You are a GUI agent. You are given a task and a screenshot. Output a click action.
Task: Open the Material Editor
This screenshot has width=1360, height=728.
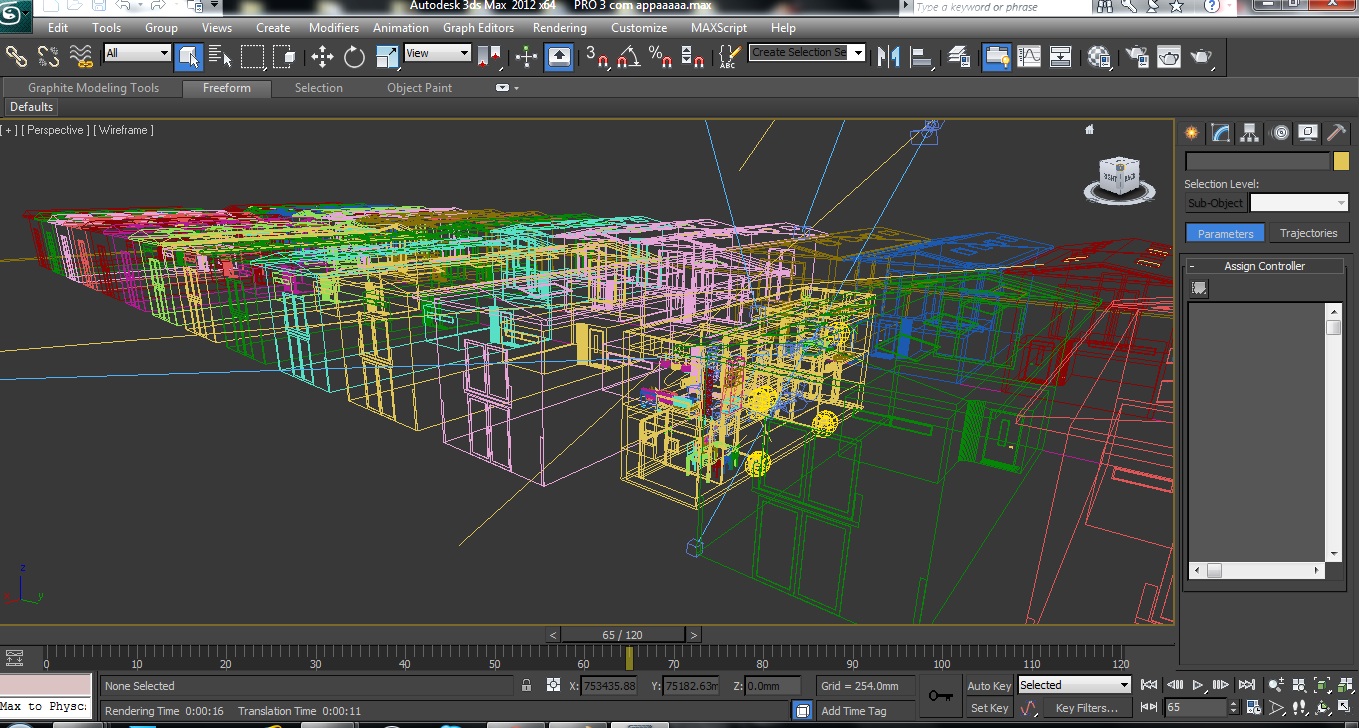coord(1098,57)
